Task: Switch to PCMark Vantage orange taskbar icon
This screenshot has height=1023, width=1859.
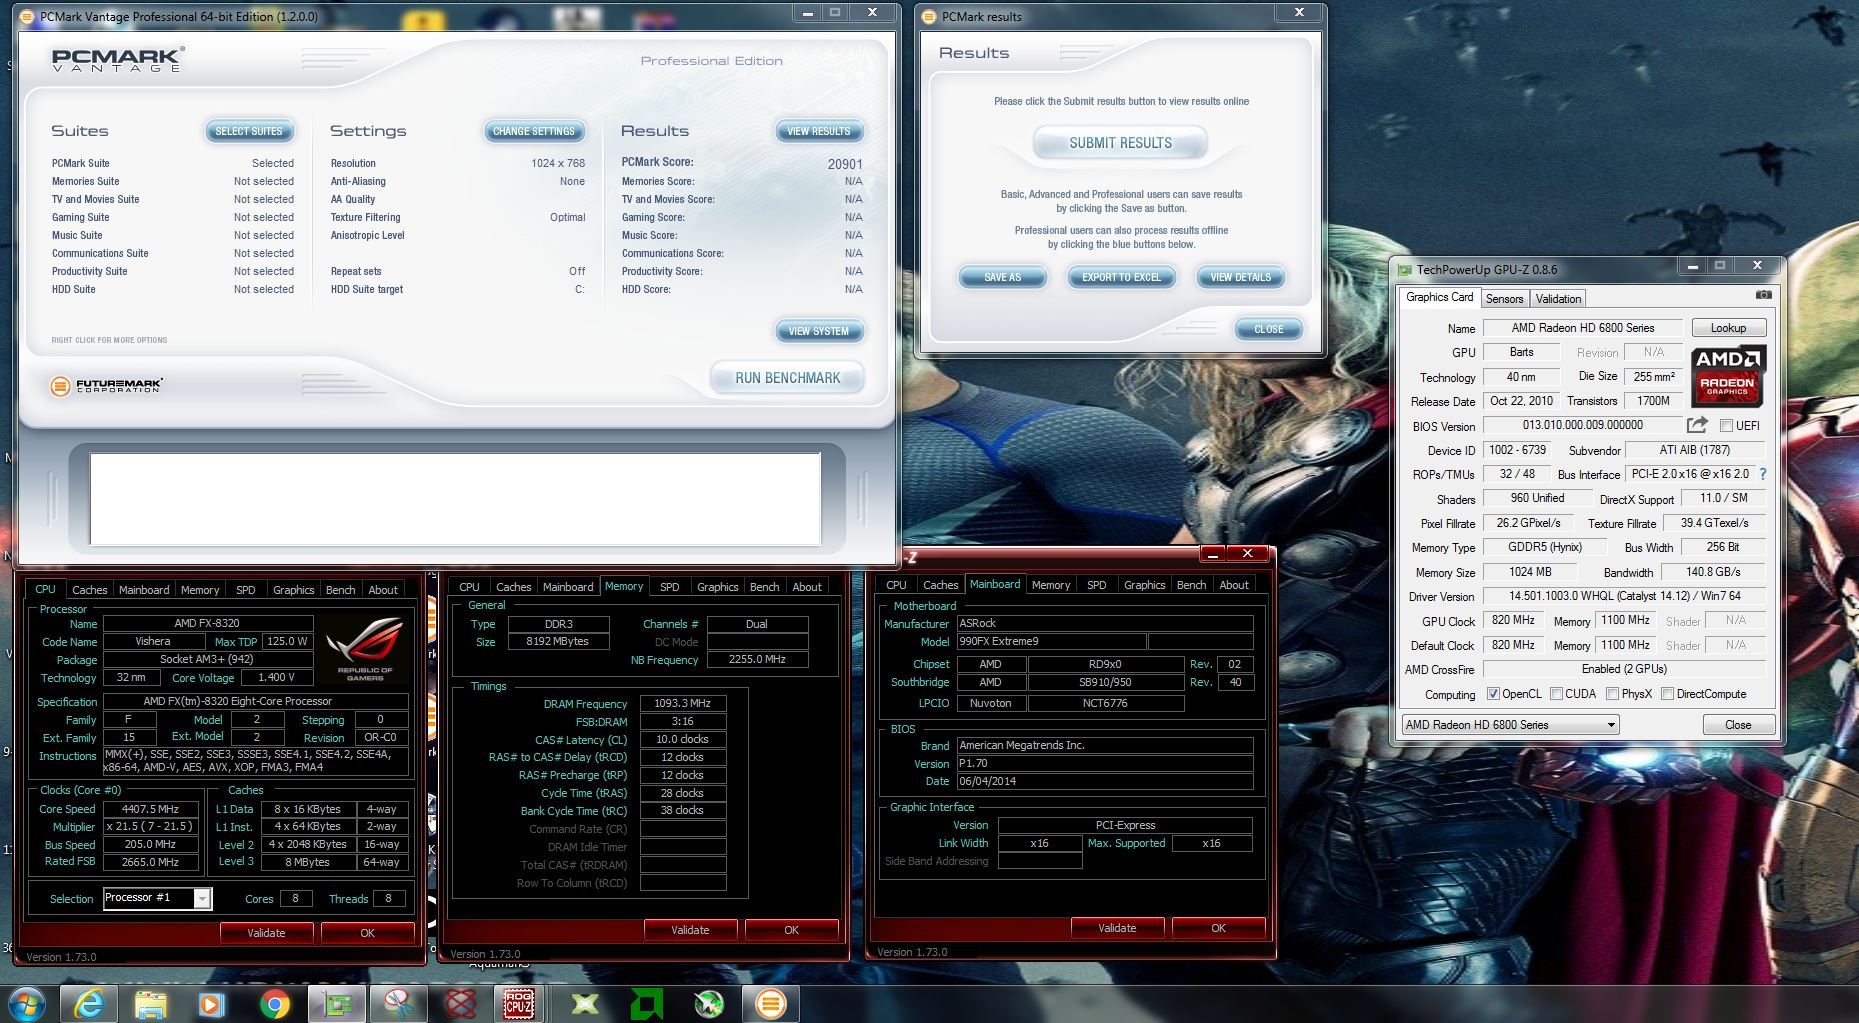Action: [x=771, y=1003]
